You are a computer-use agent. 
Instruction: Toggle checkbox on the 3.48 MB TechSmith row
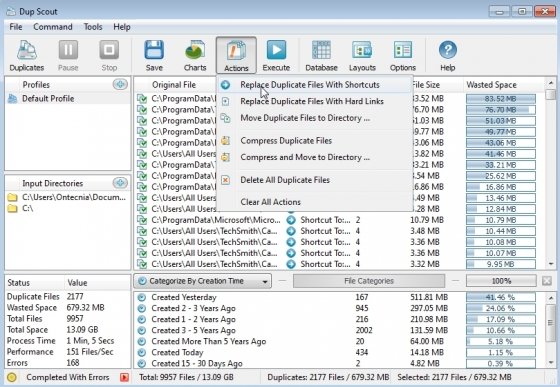pos(142,231)
